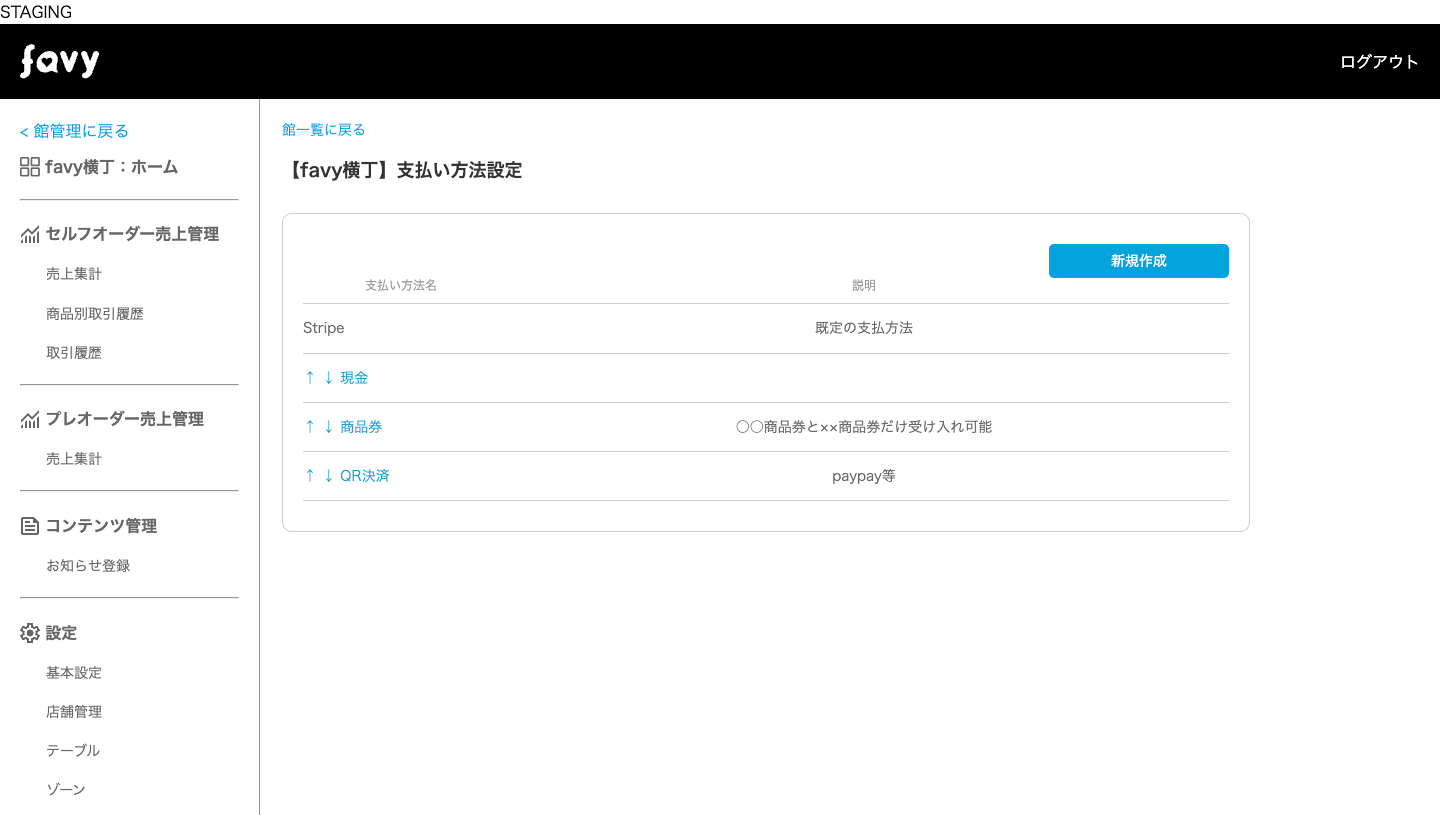Click the favy logo in header
Screen dimensions: 1440x815
point(60,62)
